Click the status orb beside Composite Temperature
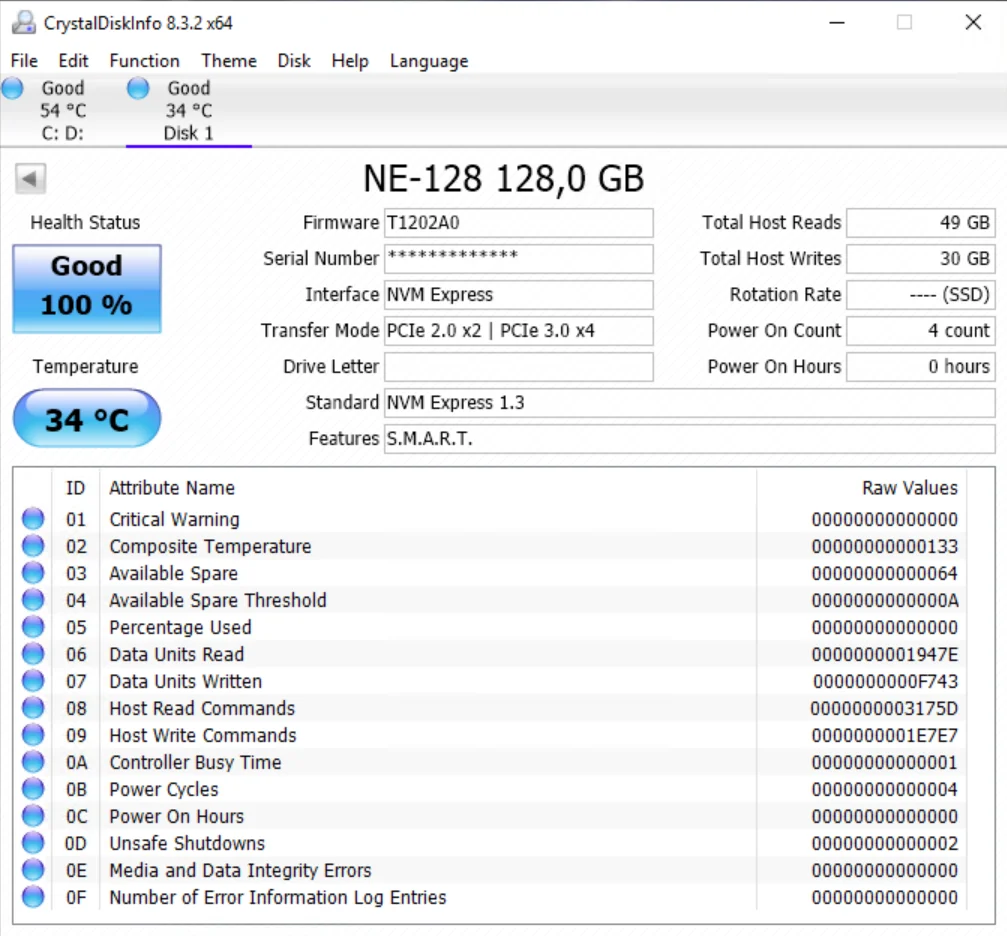This screenshot has width=1007, height=936. (x=33, y=546)
